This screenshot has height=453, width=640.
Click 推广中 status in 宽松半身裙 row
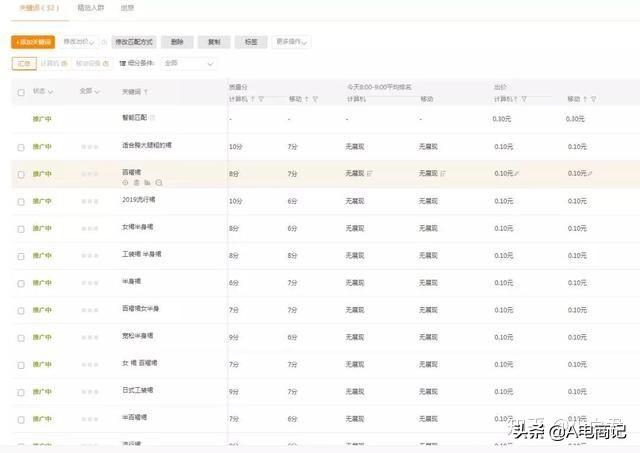[42, 338]
